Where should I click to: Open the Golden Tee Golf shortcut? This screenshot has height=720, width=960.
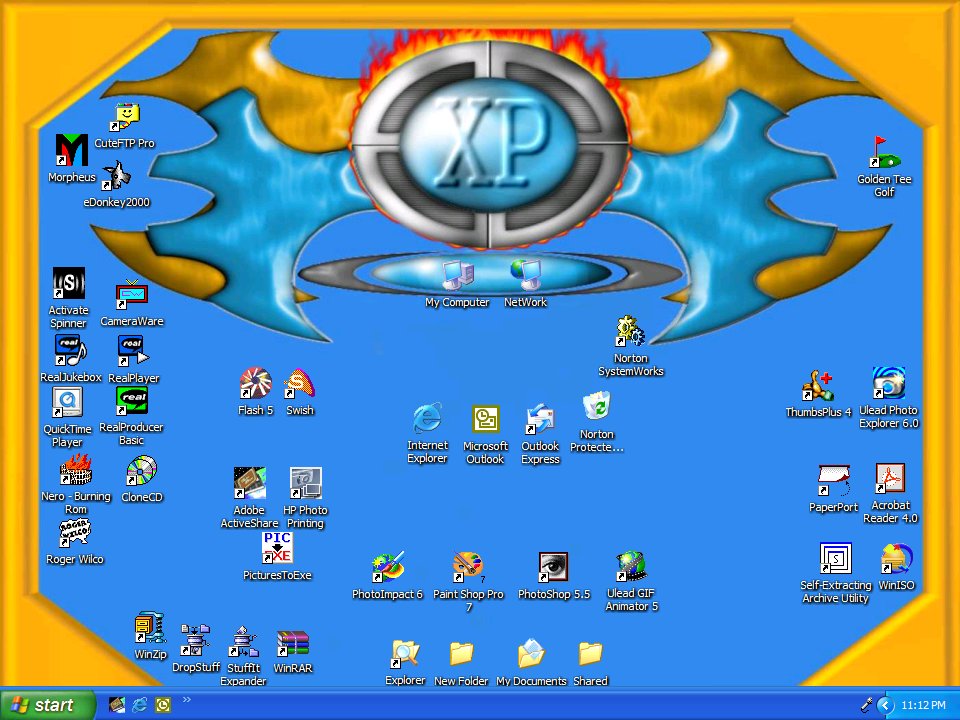coord(884,154)
